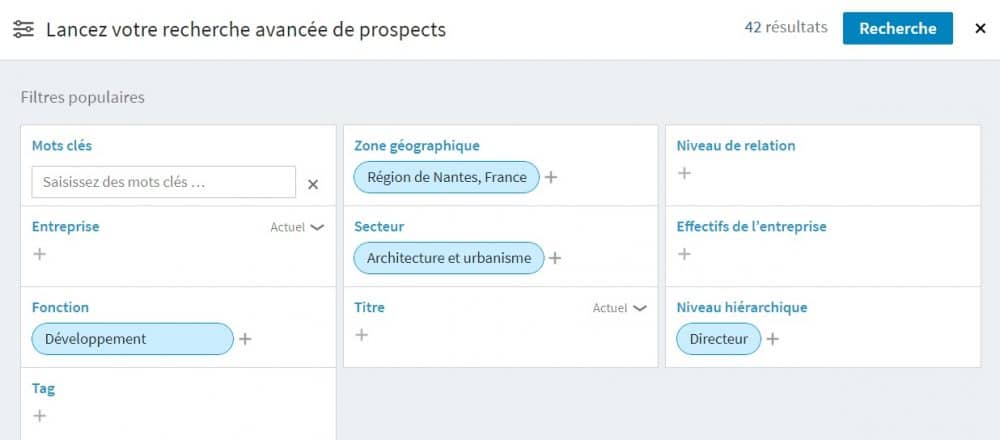The image size is (1000, 440).
Task: Open the Actuel dropdown in Entreprise
Action: tap(297, 227)
